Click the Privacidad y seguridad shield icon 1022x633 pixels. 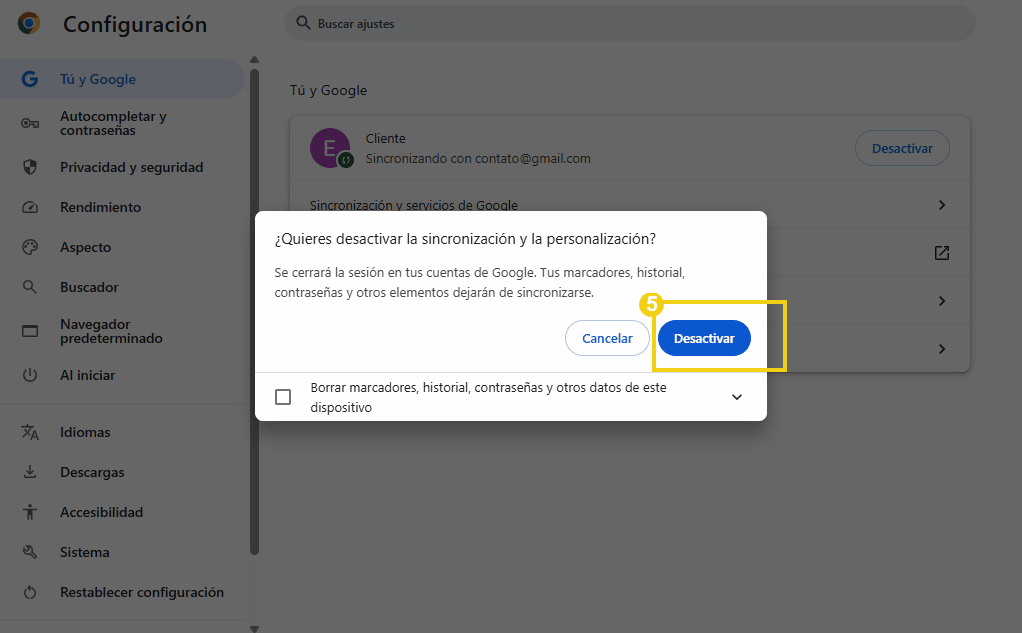pos(30,167)
